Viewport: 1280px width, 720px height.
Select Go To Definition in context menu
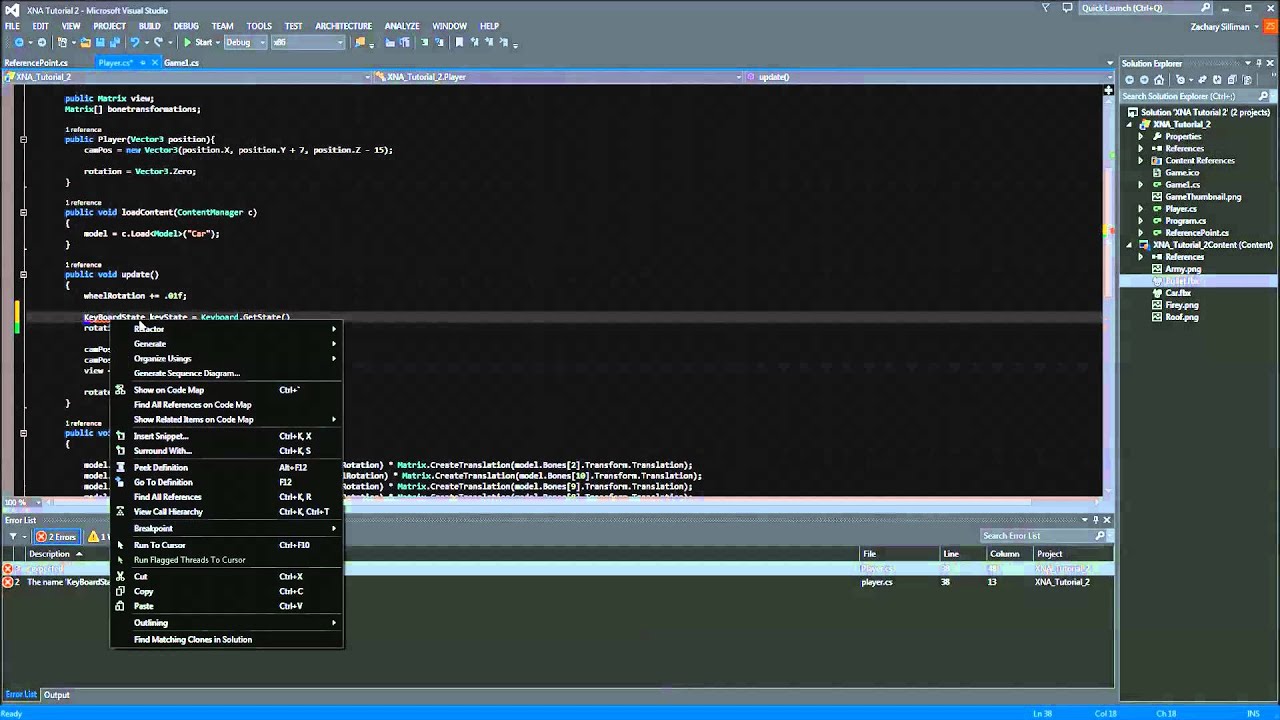pos(227,482)
